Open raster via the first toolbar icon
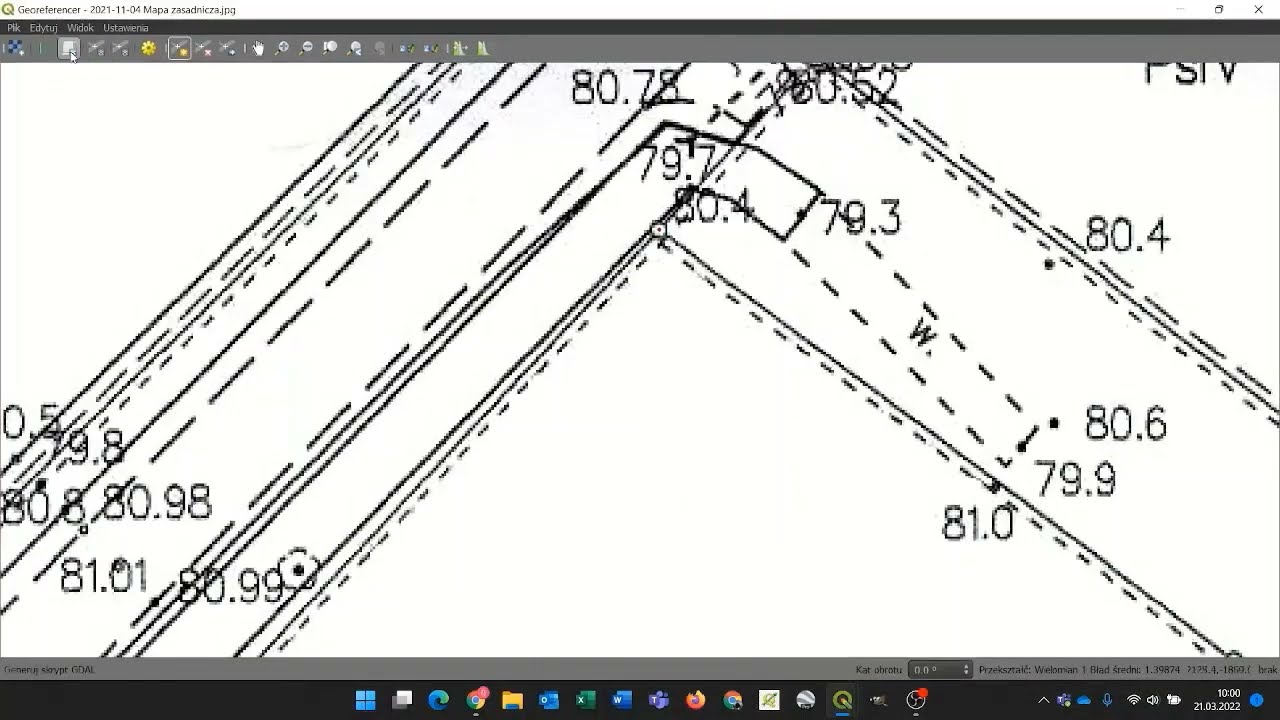The width and height of the screenshot is (1280, 720). coord(14,48)
